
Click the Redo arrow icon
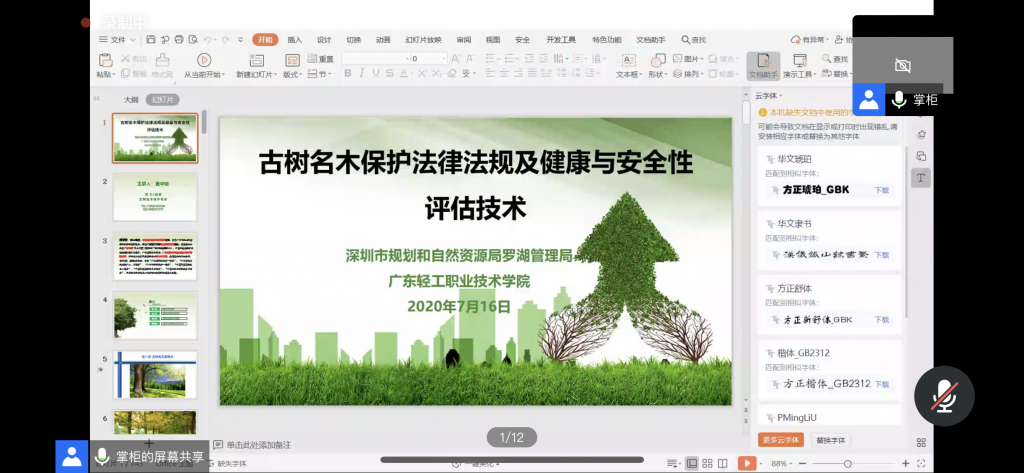point(225,40)
